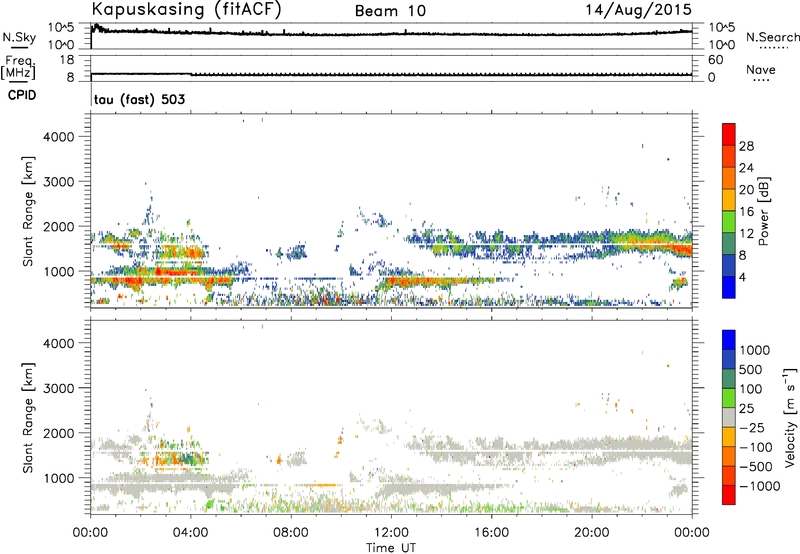800x554 pixels.
Task: Click the 4000 tick on the power panel
Action: coord(58,137)
